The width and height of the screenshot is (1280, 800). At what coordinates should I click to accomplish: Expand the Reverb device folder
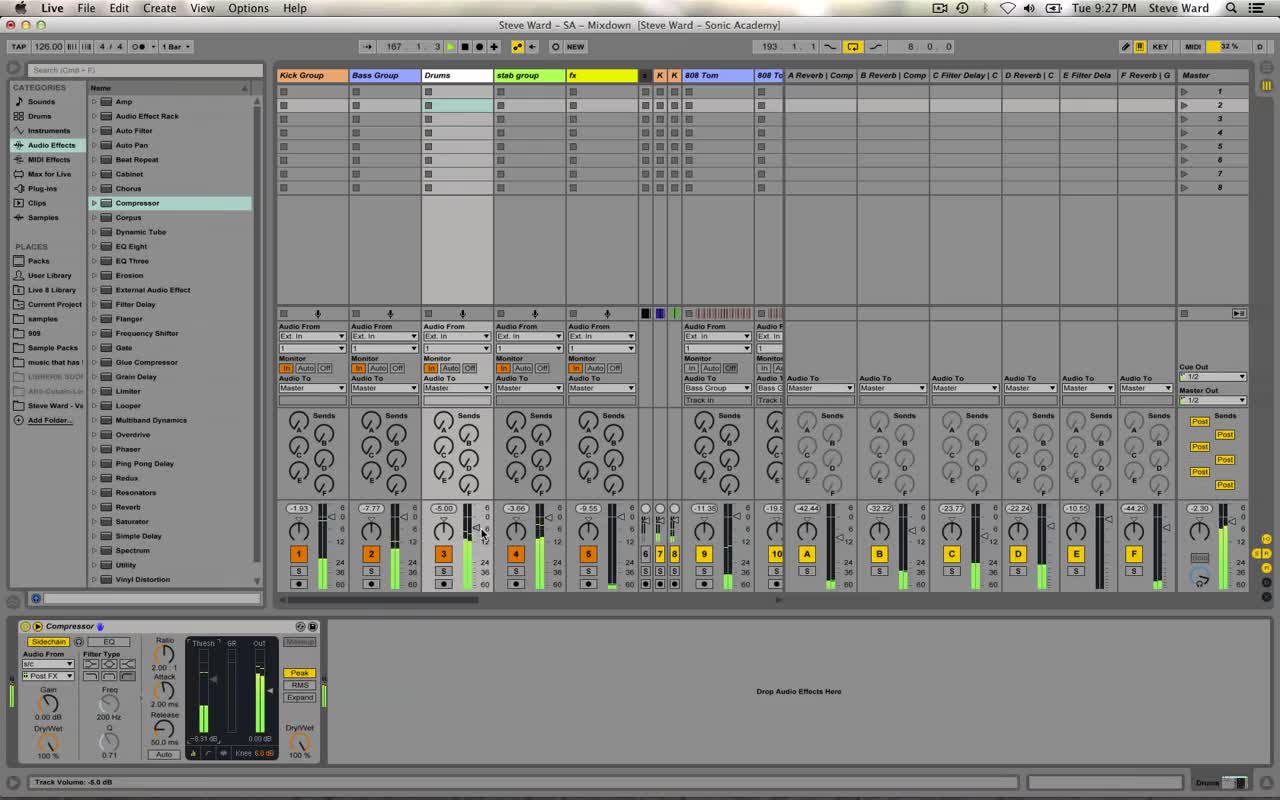point(94,507)
